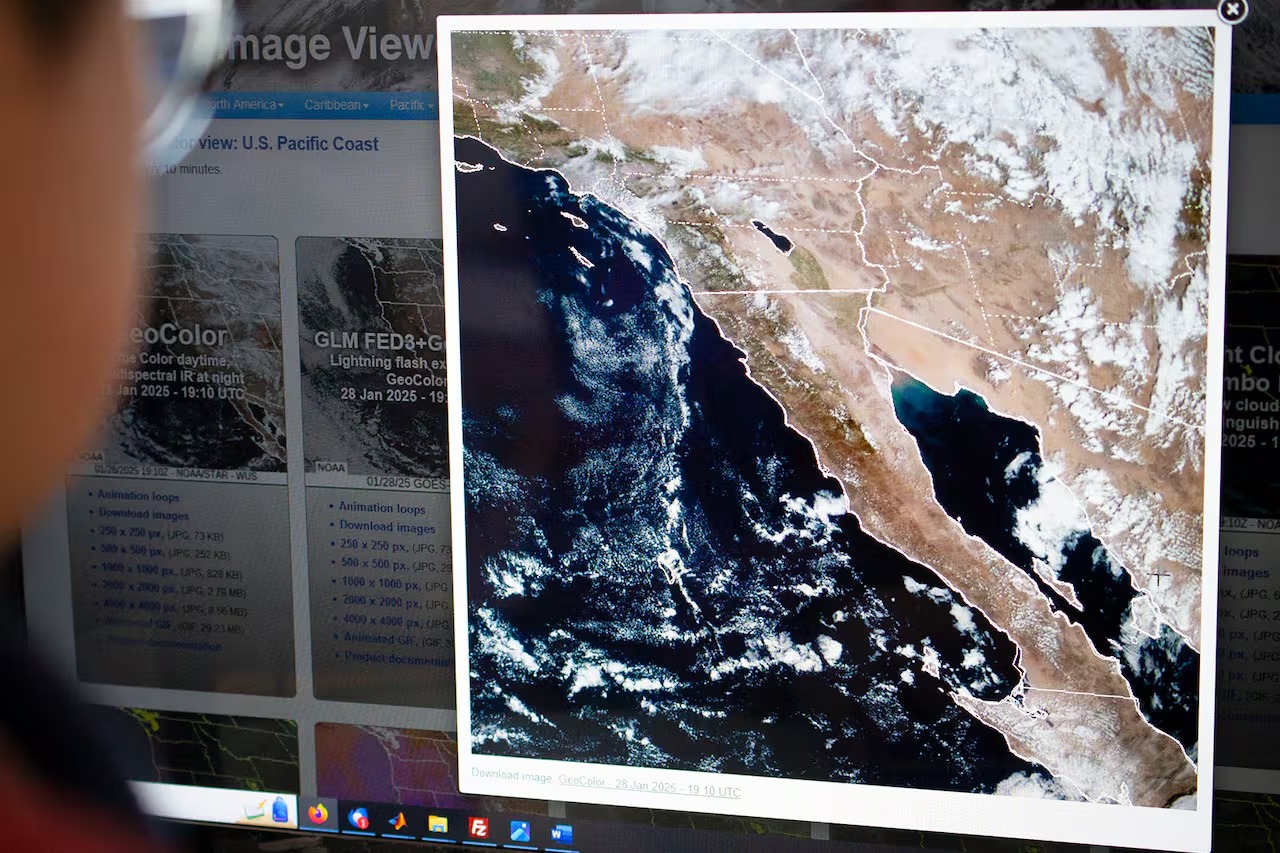Expand the North America navigation dropdown

pos(245,104)
